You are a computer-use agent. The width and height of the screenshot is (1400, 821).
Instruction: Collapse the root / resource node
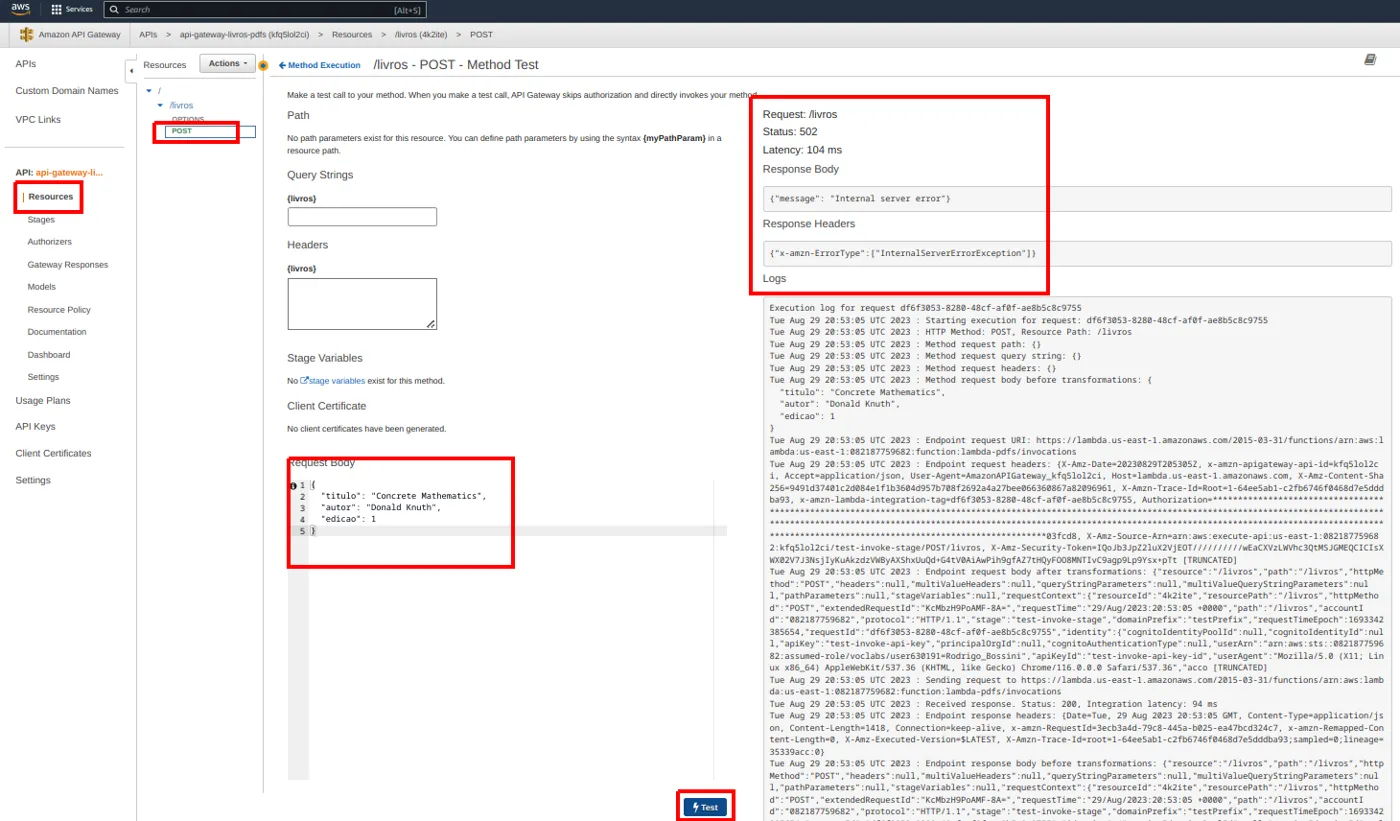pyautogui.click(x=149, y=91)
